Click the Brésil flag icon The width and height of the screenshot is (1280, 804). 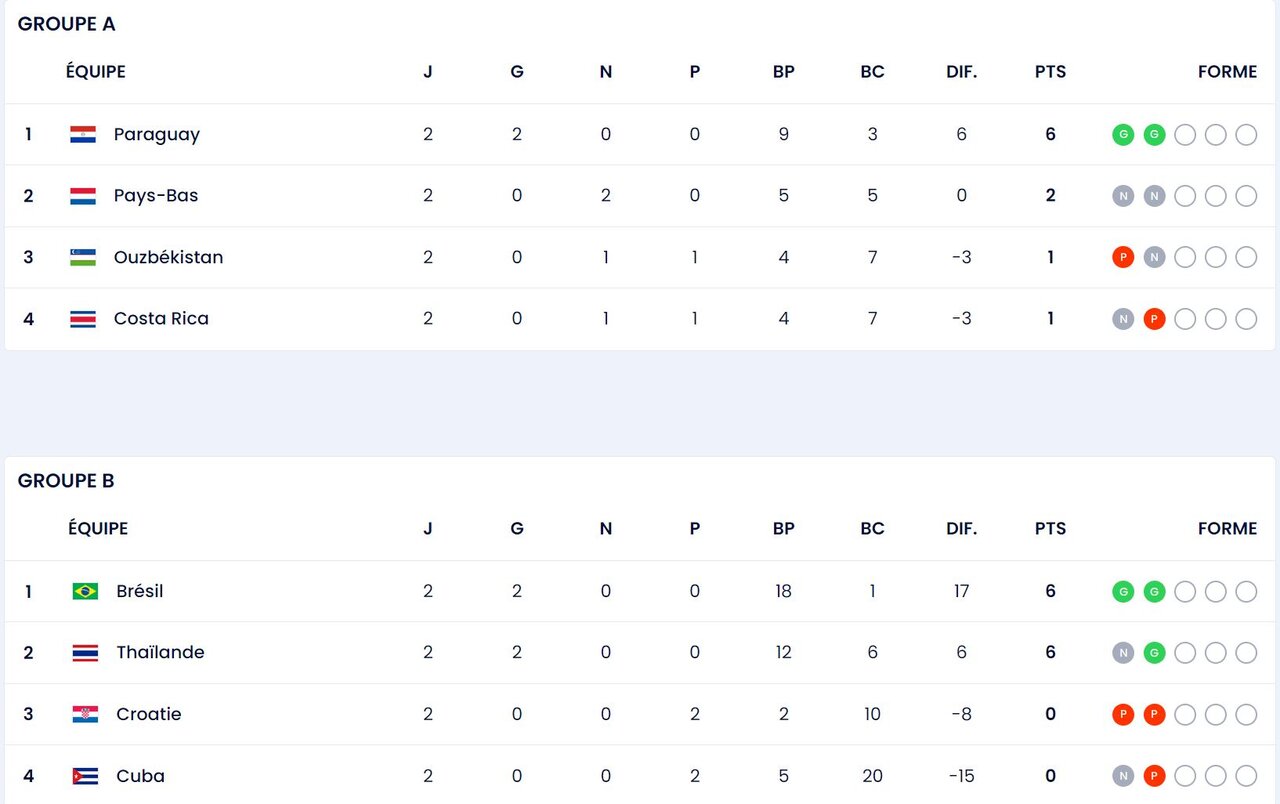pyautogui.click(x=85, y=591)
